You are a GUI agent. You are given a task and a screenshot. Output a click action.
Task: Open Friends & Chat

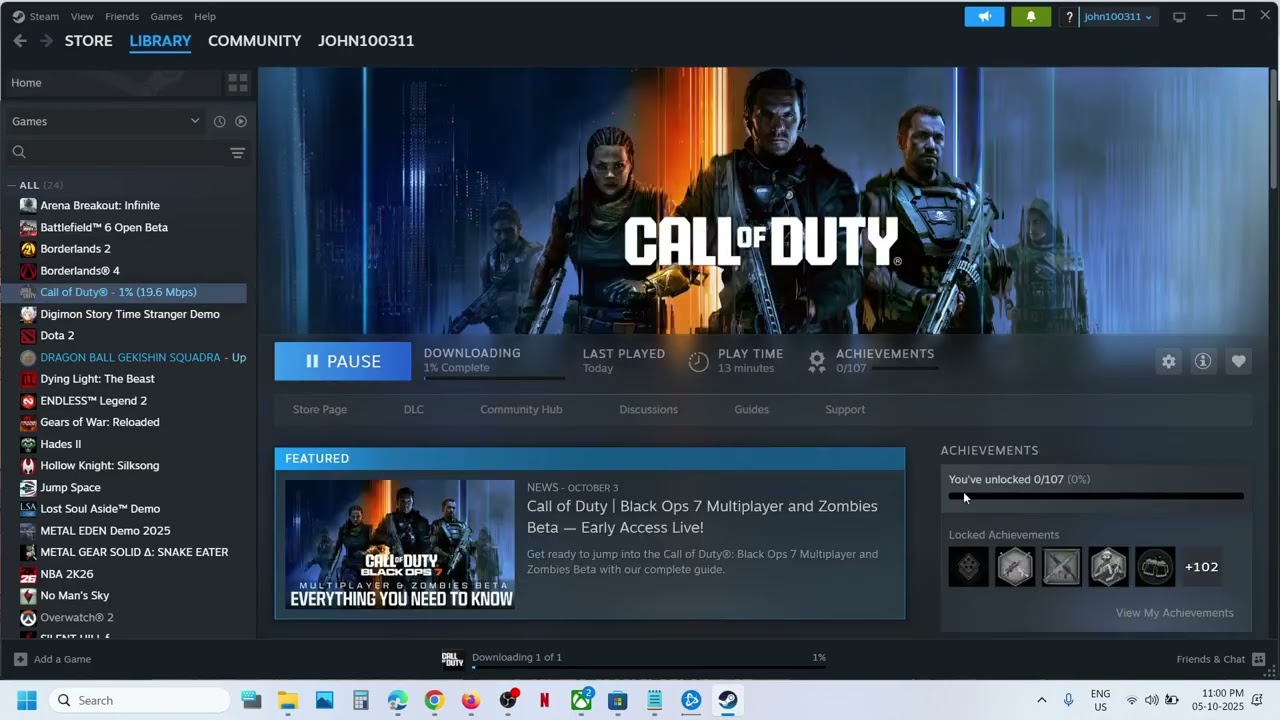(x=1221, y=659)
